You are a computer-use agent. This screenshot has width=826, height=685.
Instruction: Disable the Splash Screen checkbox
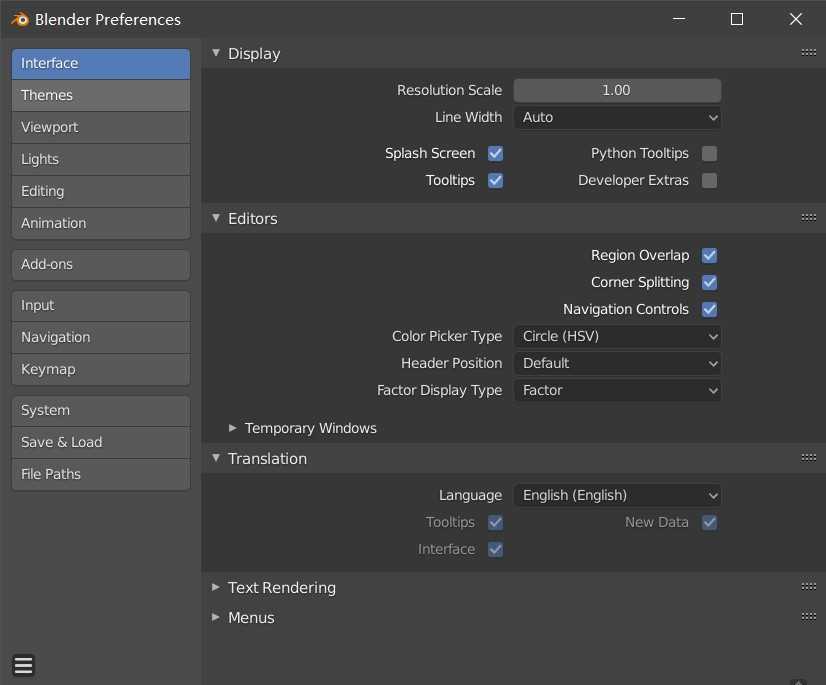click(495, 153)
